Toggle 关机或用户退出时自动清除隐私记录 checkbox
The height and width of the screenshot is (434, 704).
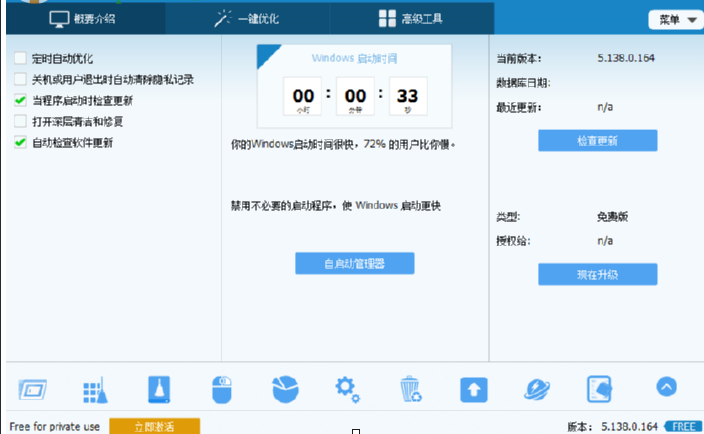(20, 79)
